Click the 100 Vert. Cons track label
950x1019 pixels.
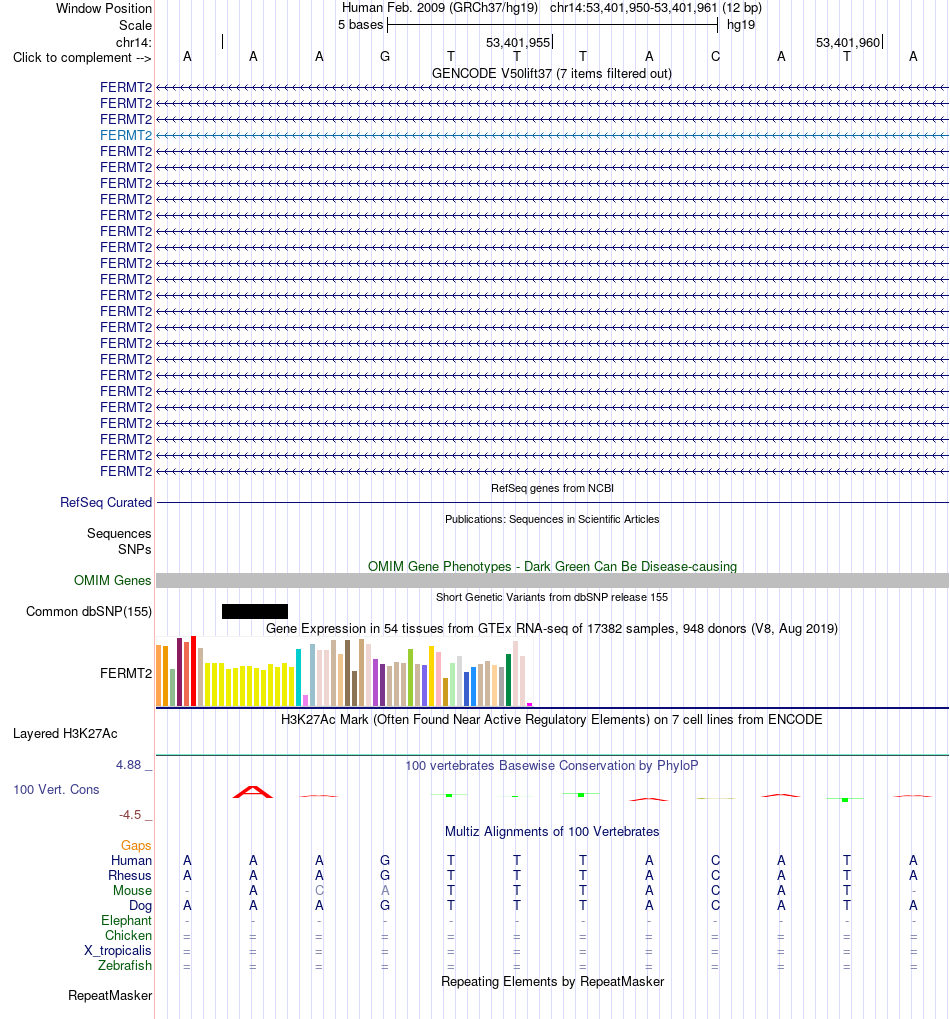pyautogui.click(x=57, y=790)
